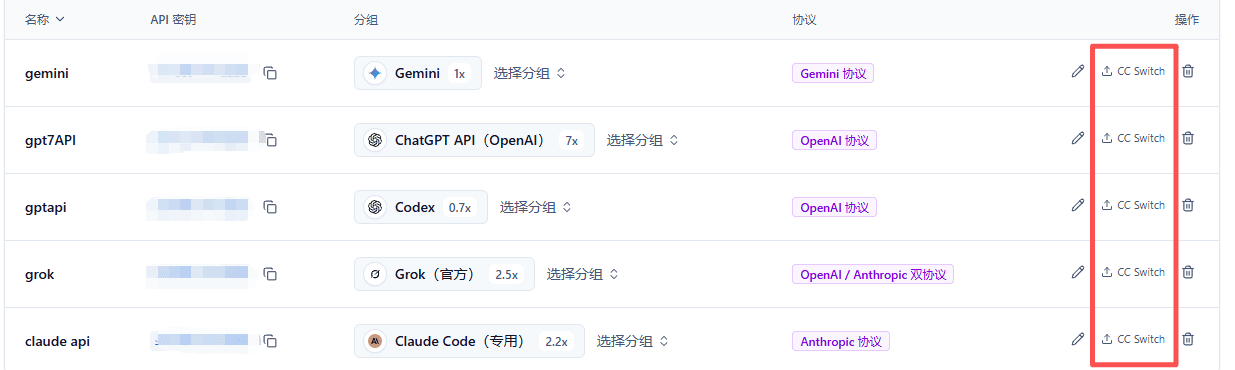Screen dimensions: 1235x370
Task: Select the gpt7API name cell
Action: pyautogui.click(x=50, y=140)
